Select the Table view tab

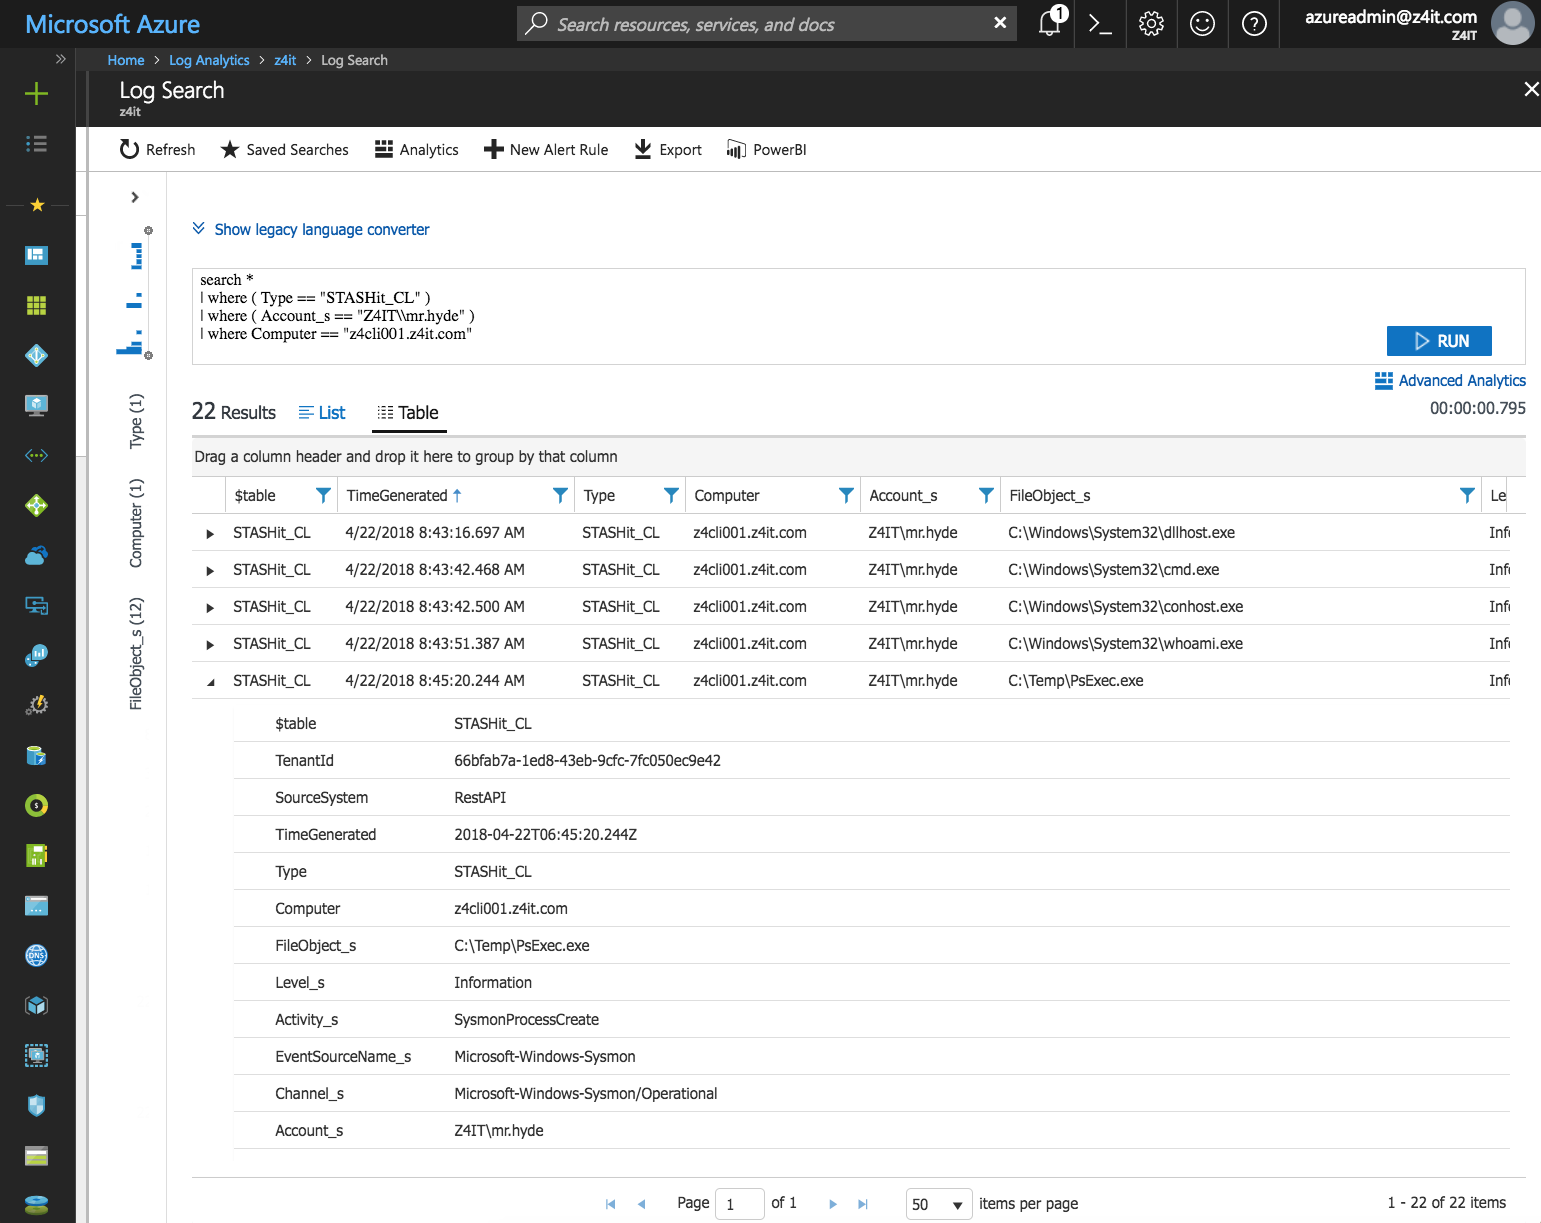point(408,413)
